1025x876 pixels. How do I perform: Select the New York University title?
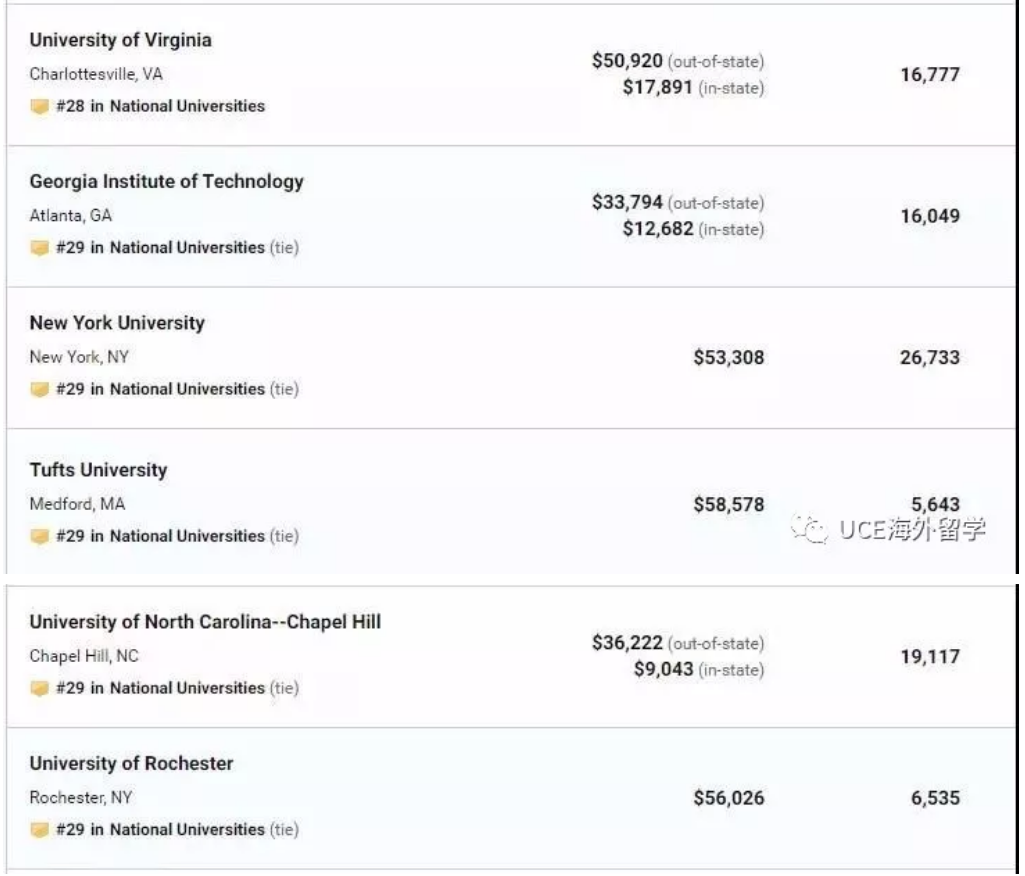pos(116,323)
